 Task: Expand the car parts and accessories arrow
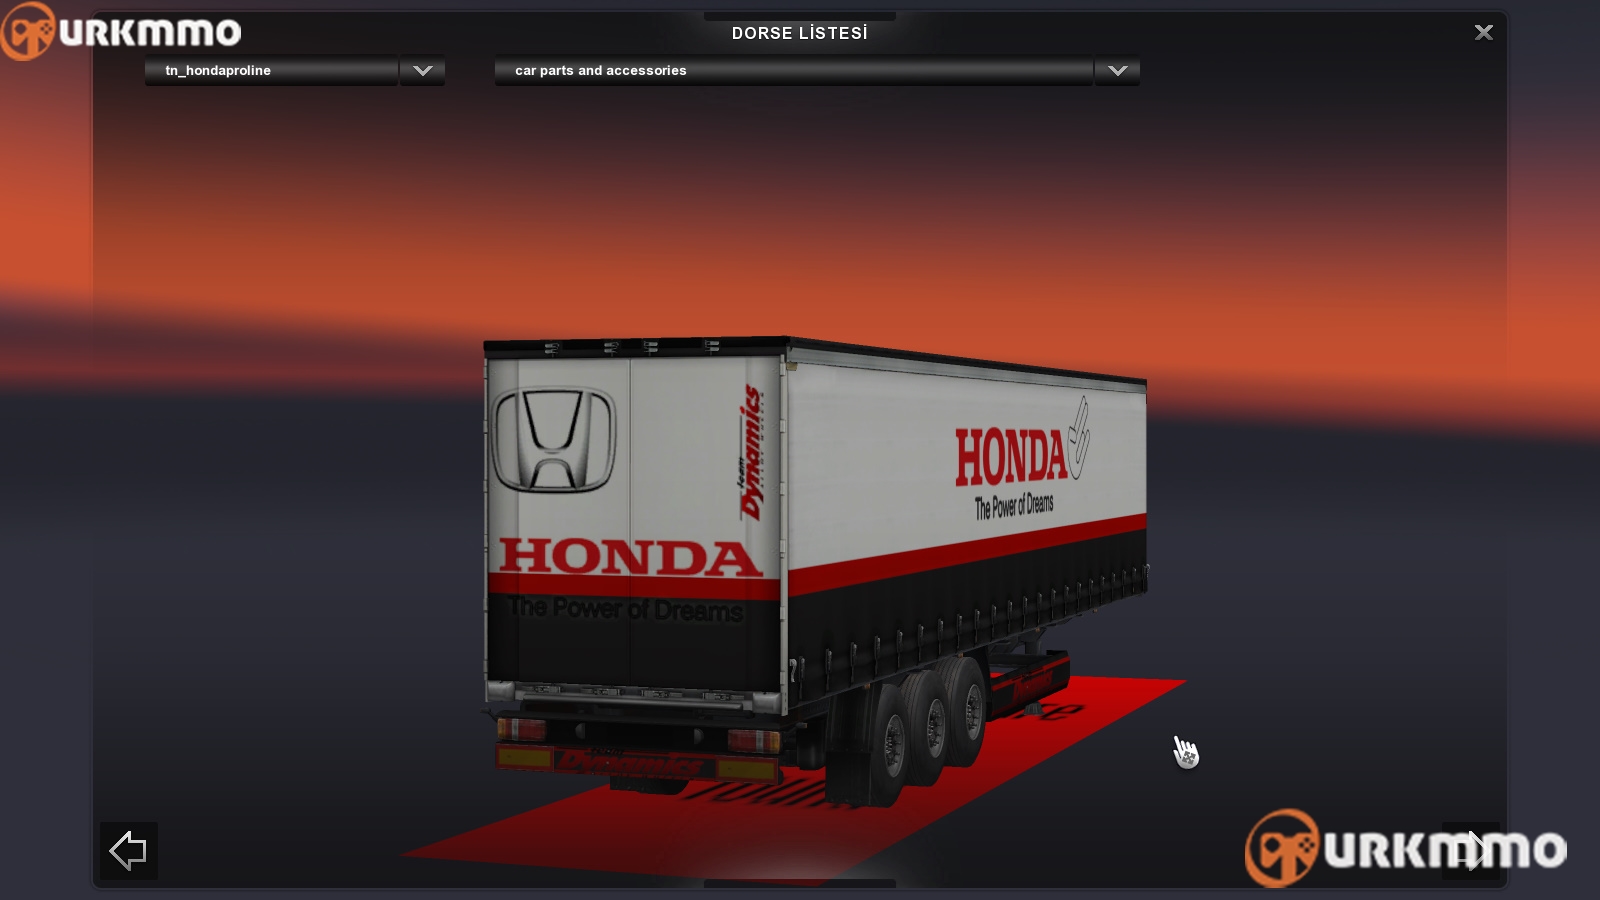coord(1117,70)
